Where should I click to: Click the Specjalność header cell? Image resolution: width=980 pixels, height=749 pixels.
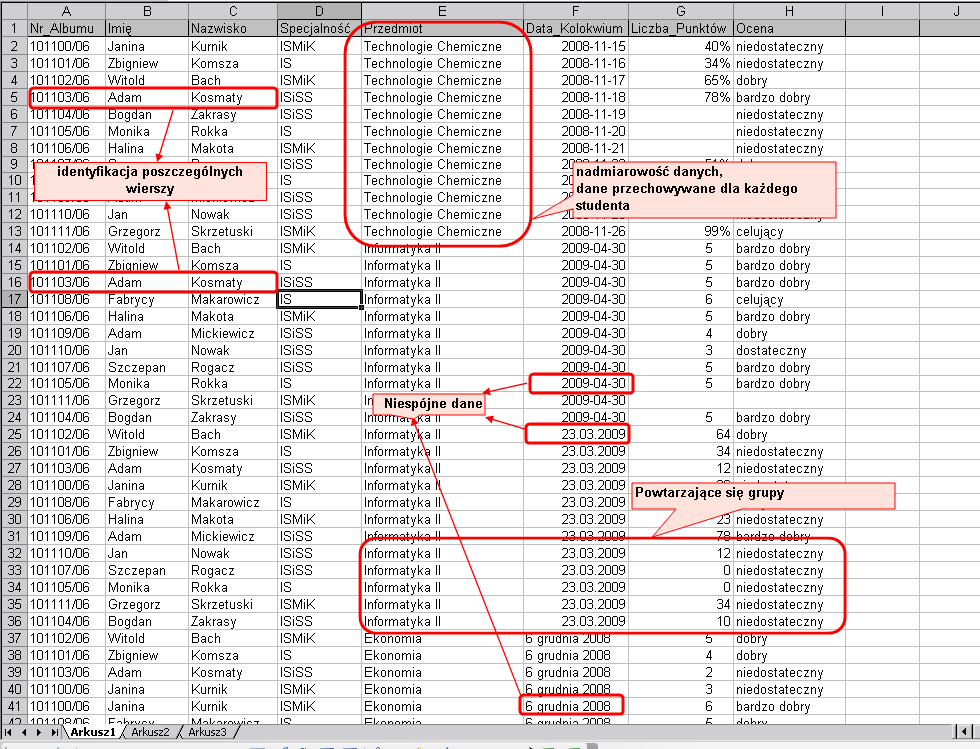pyautogui.click(x=319, y=28)
